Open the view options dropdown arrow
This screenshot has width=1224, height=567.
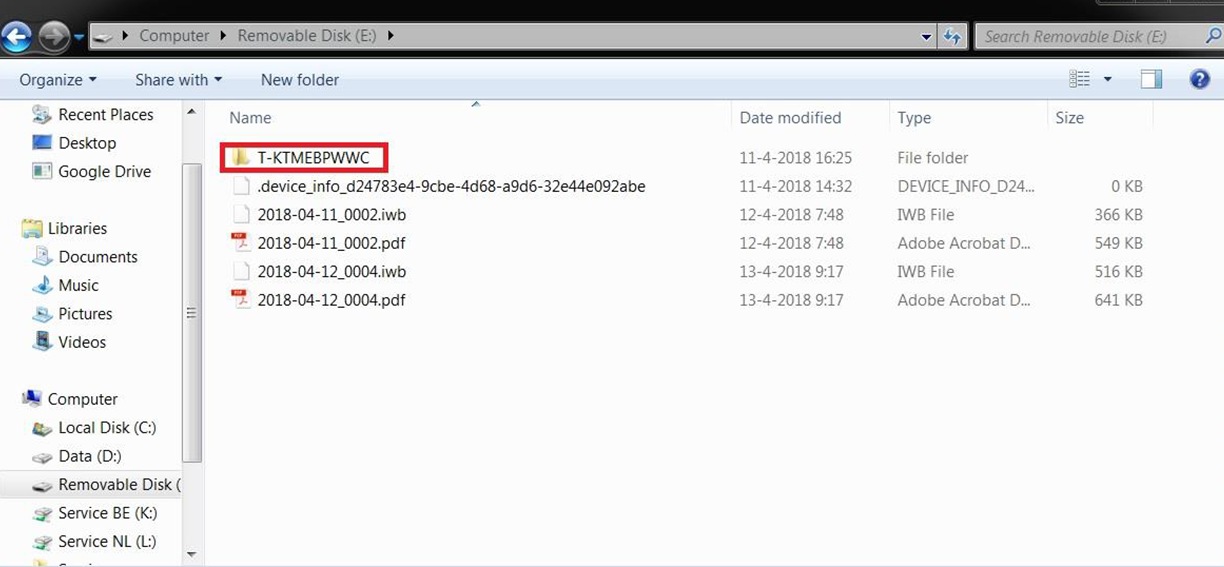(1107, 79)
